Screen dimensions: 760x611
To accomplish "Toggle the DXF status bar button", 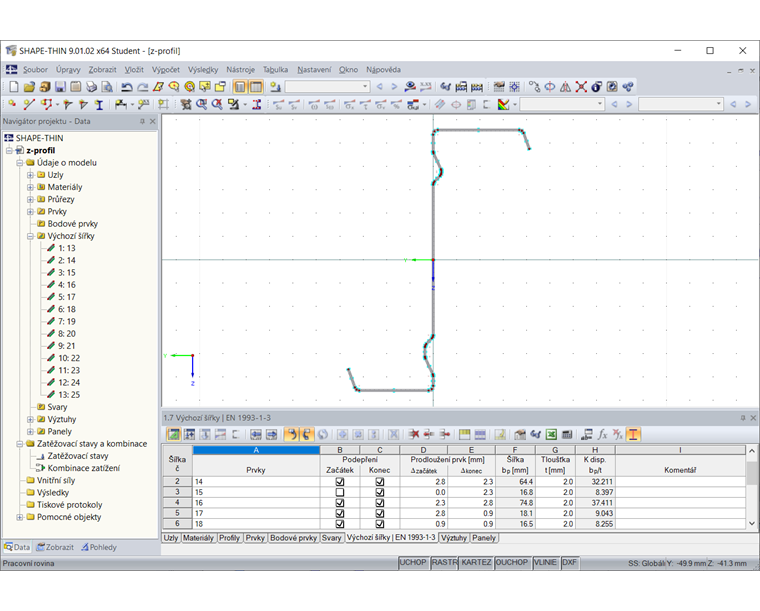I will [x=569, y=563].
